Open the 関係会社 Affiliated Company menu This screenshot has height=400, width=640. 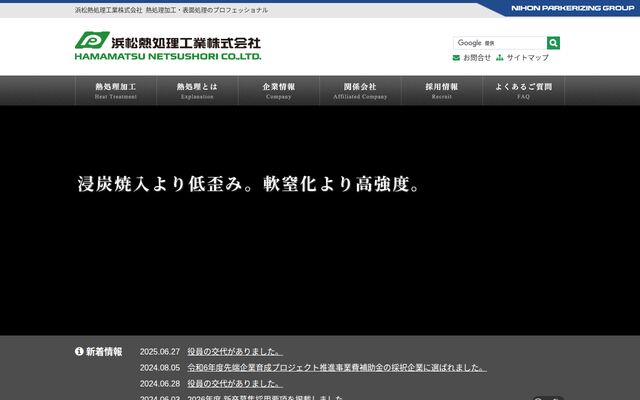click(360, 91)
